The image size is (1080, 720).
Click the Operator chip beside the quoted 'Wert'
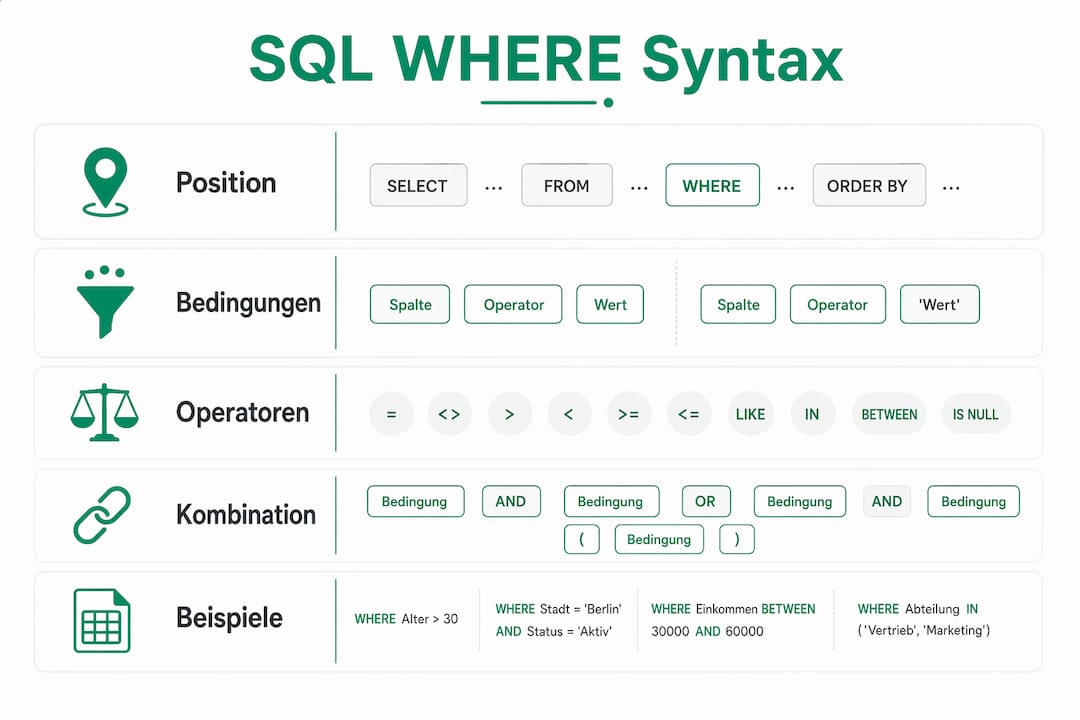click(838, 305)
